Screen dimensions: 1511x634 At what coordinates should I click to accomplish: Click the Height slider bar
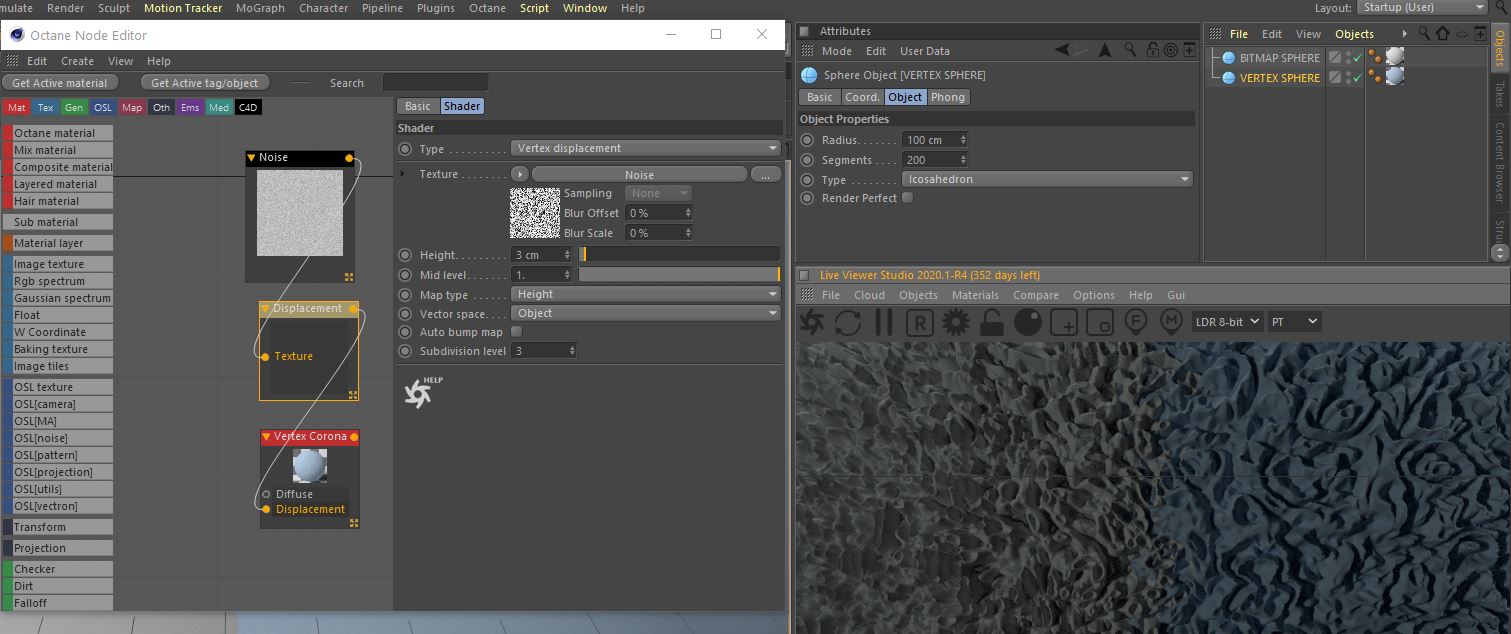pyautogui.click(x=680, y=255)
